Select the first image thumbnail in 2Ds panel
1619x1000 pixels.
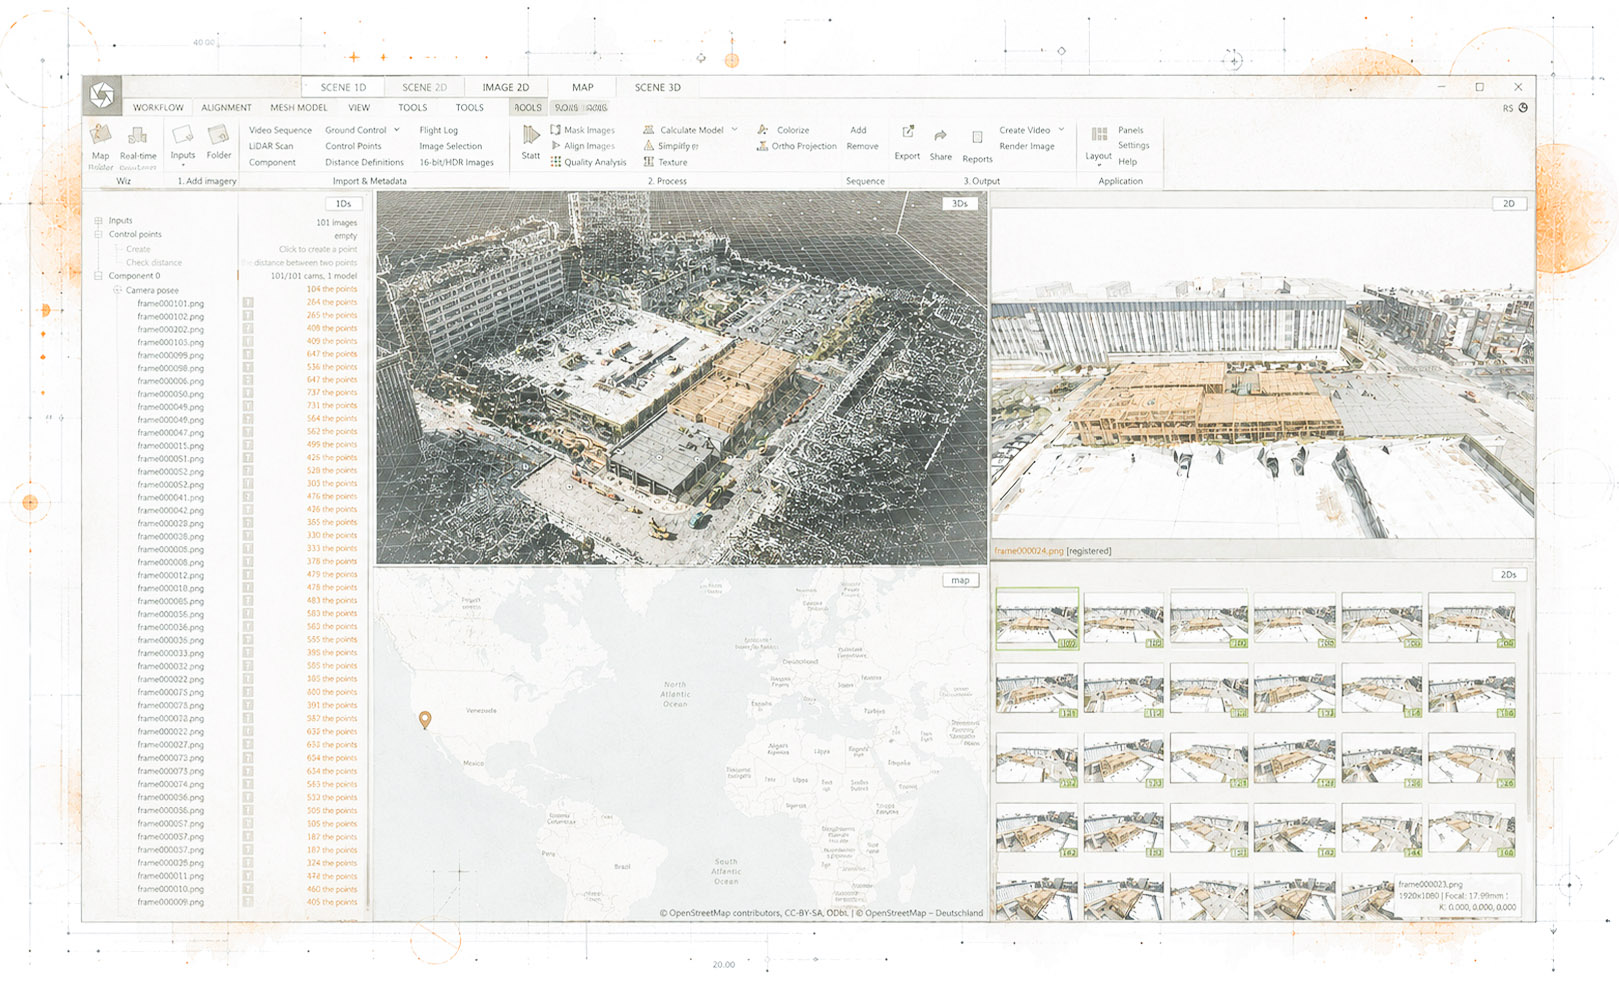point(1037,619)
